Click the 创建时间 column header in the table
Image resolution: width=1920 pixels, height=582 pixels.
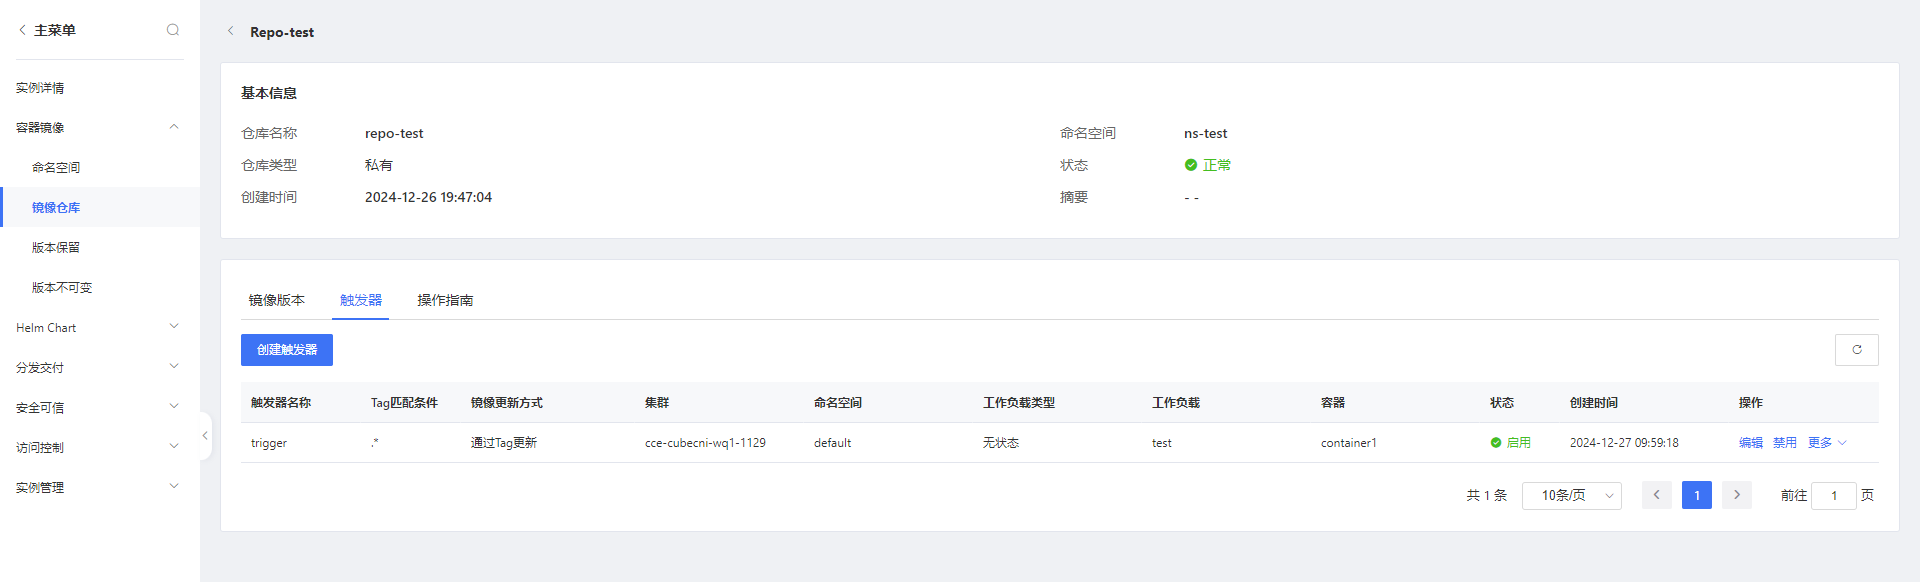click(x=1594, y=403)
